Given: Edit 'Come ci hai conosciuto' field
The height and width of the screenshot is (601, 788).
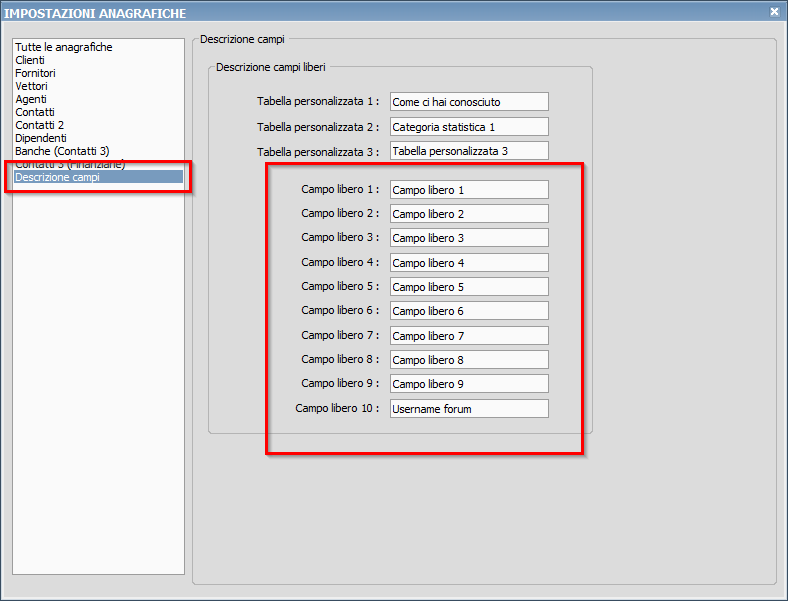Looking at the screenshot, I should pyautogui.click(x=469, y=102).
